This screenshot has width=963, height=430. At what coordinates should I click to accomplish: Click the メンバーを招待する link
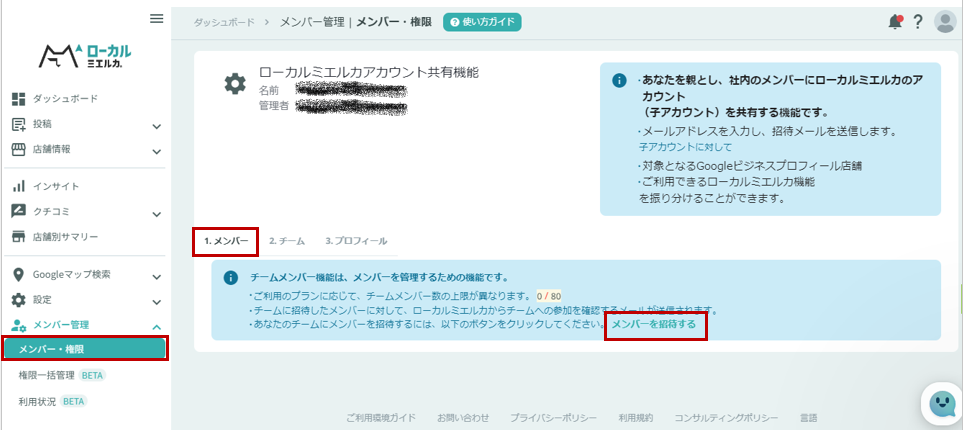click(654, 324)
